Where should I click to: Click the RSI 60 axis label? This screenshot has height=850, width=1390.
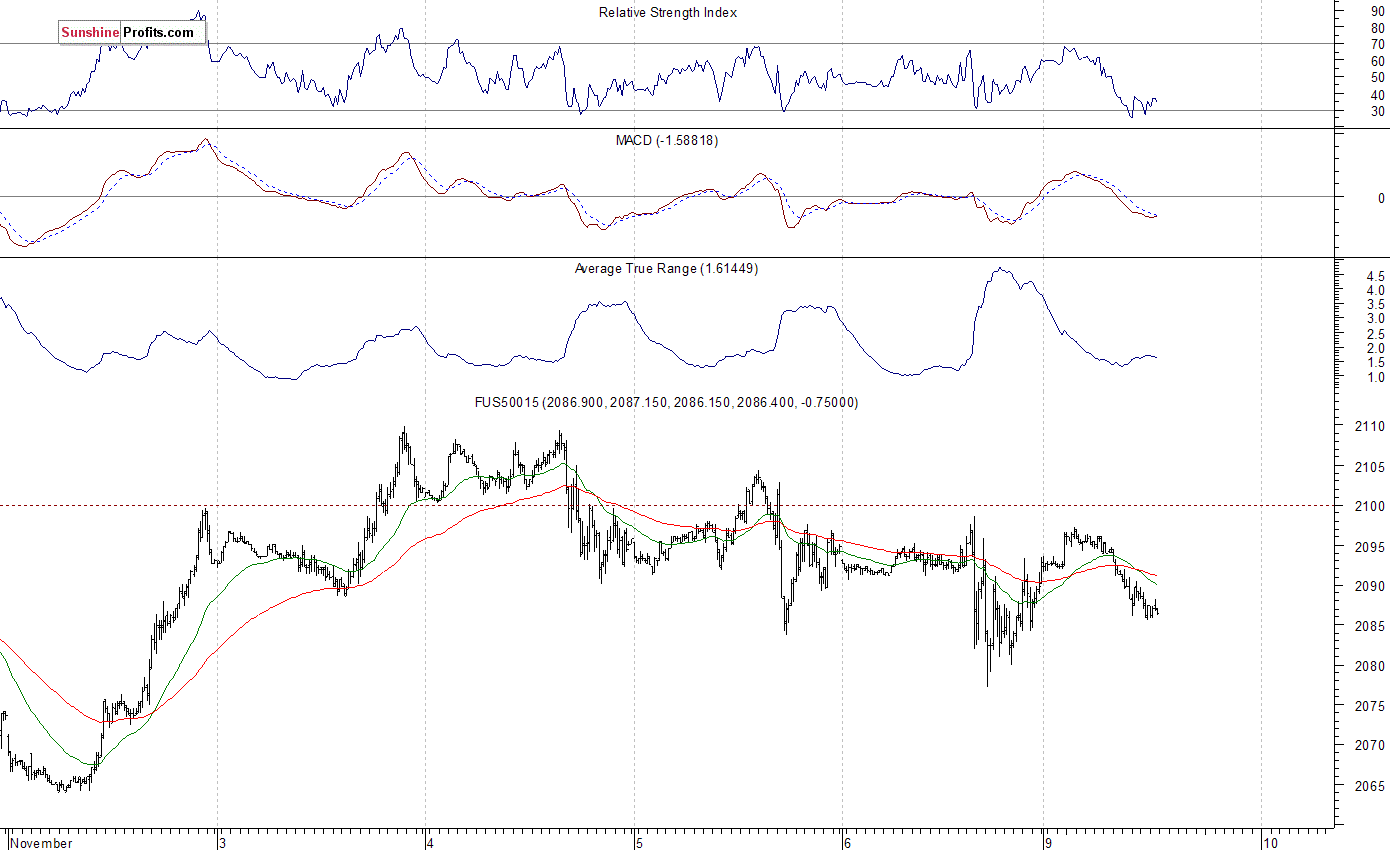(1377, 62)
